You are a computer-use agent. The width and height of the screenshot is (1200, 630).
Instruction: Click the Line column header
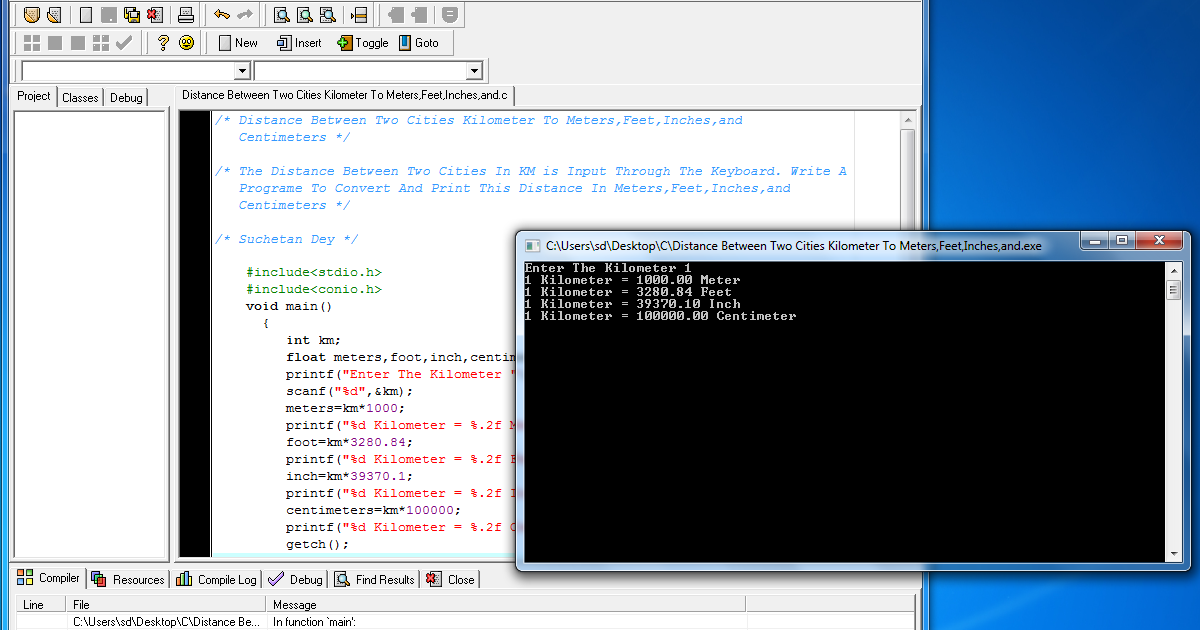[42, 604]
